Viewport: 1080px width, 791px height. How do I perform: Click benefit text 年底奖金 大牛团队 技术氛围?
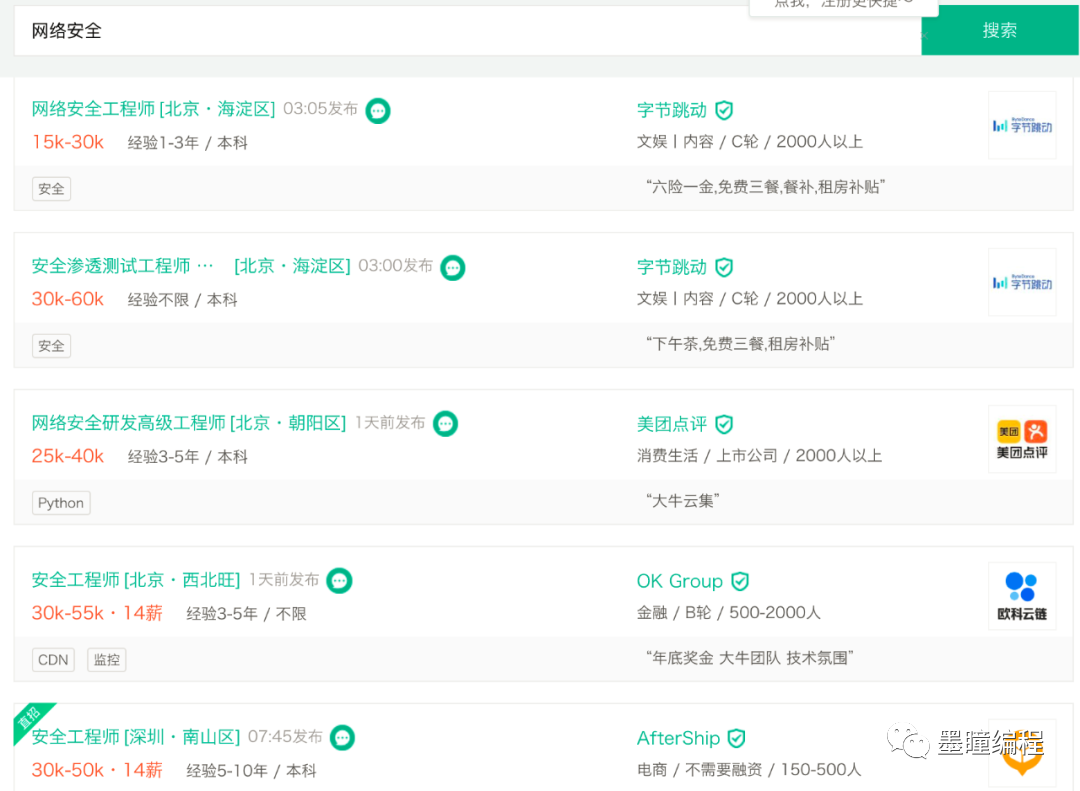[749, 659]
